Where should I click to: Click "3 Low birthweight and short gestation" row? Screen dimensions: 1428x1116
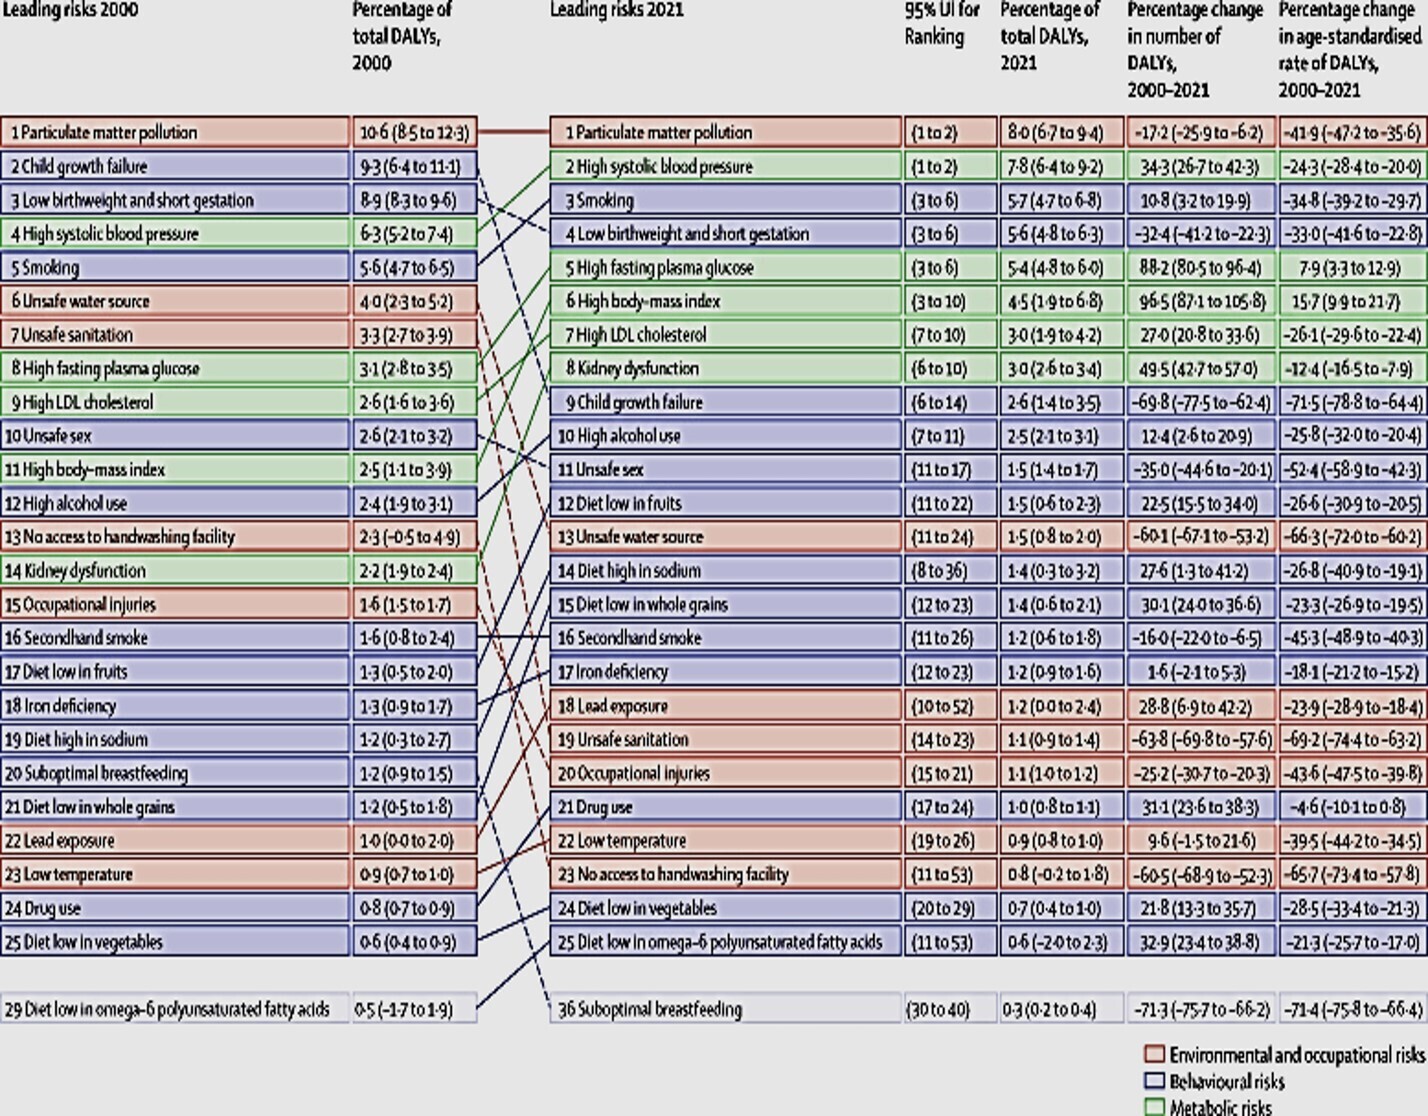[175, 200]
